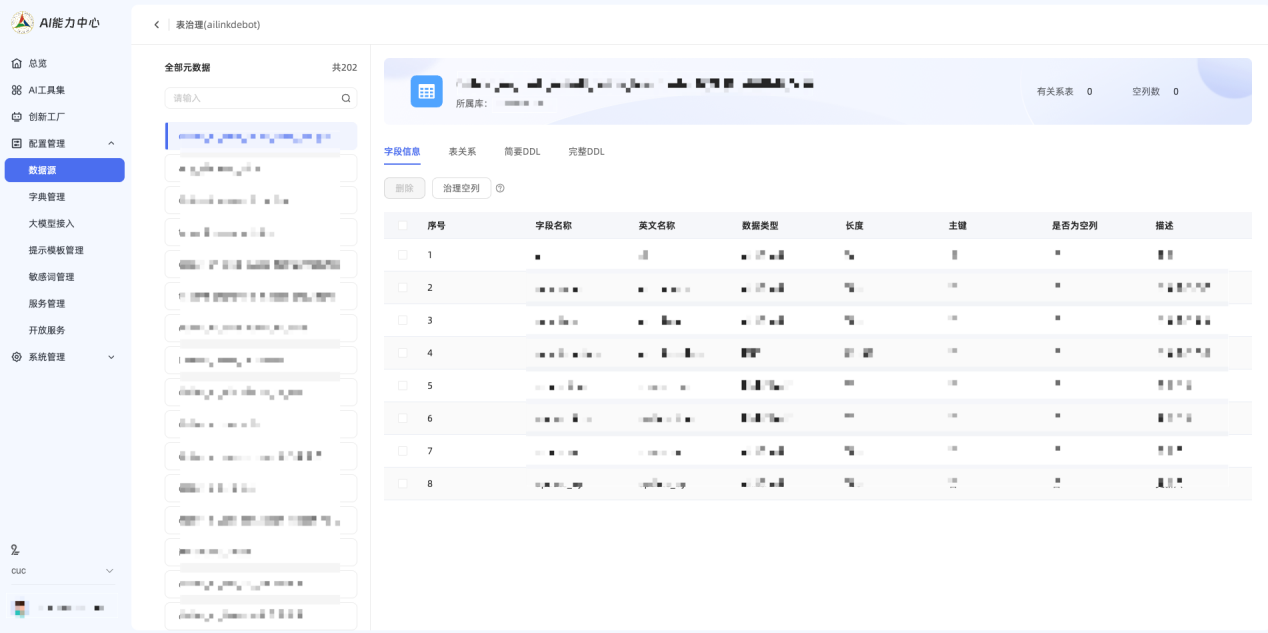Click the 治理空列 button

pyautogui.click(x=461, y=188)
